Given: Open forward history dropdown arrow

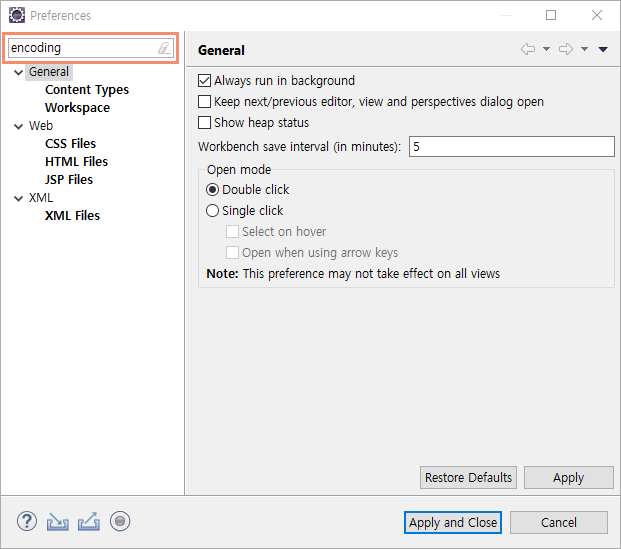Looking at the screenshot, I should coord(584,49).
